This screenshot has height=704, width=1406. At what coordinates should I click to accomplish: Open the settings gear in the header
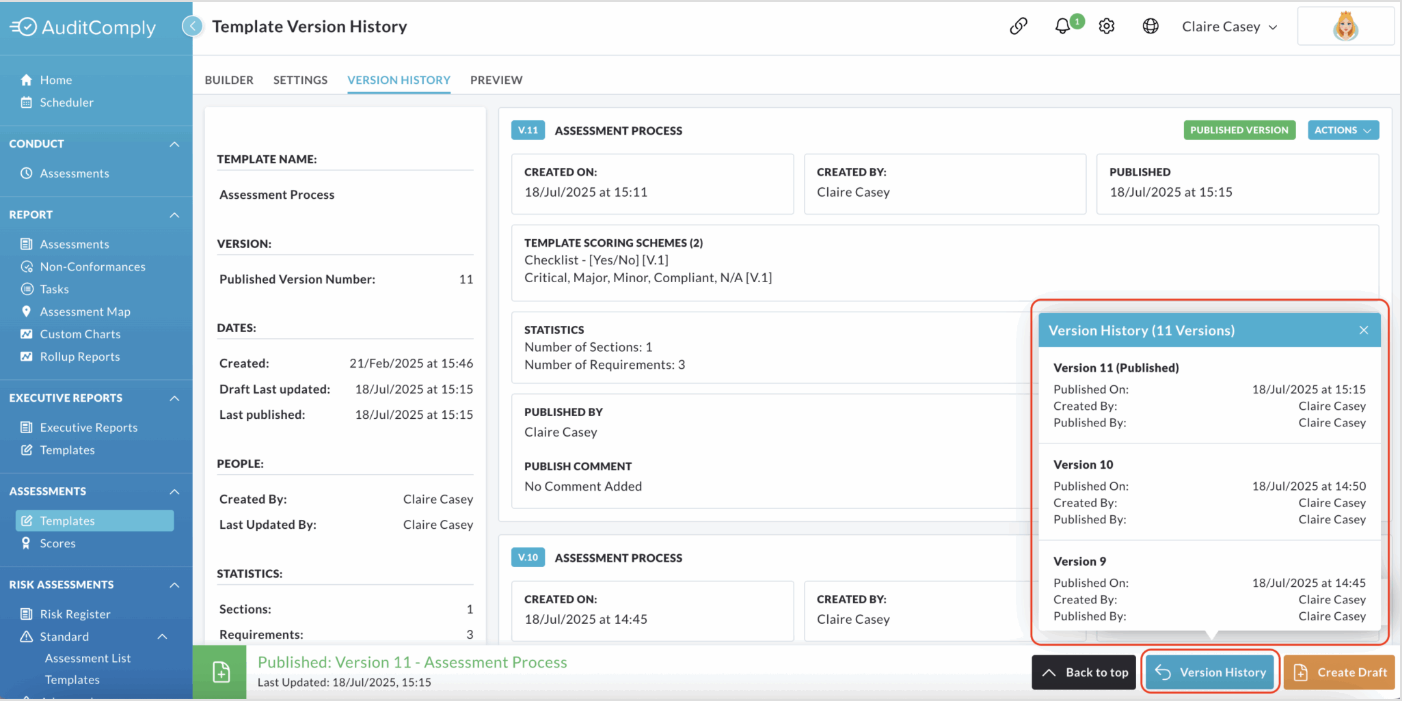coord(1107,27)
